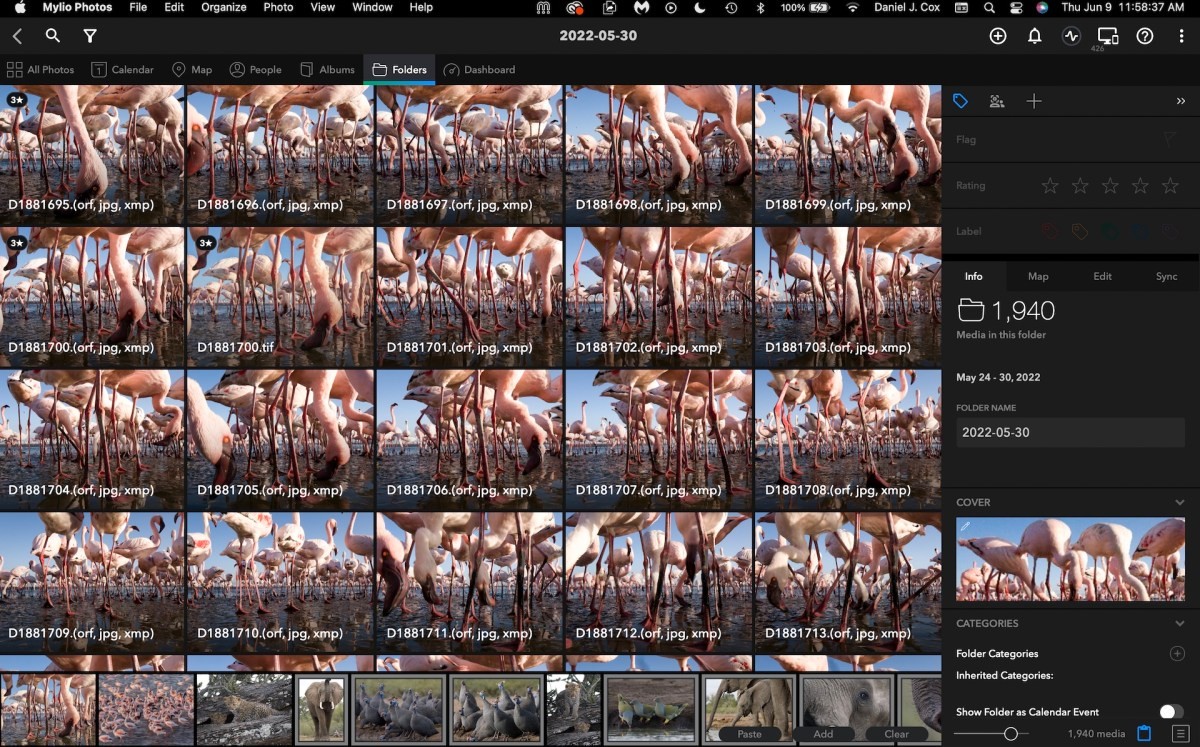Switch to Albums view
This screenshot has width=1200, height=747.
(326, 70)
